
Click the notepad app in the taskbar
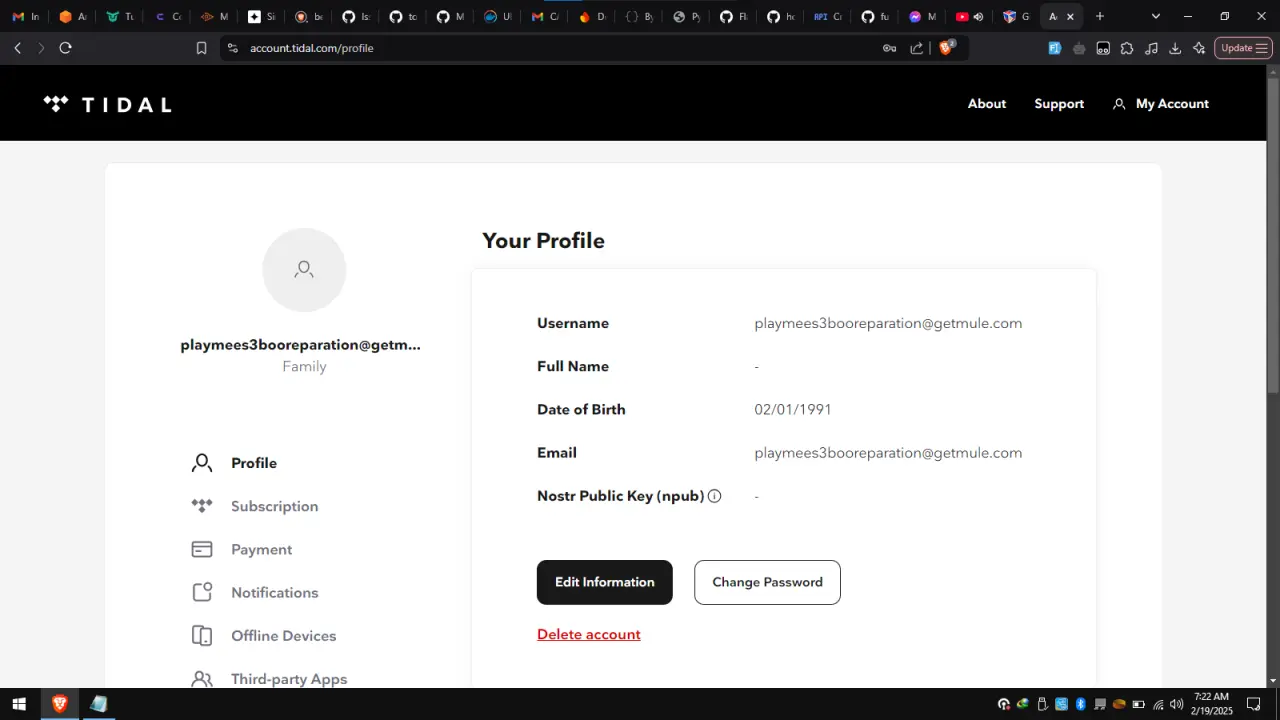click(98, 704)
